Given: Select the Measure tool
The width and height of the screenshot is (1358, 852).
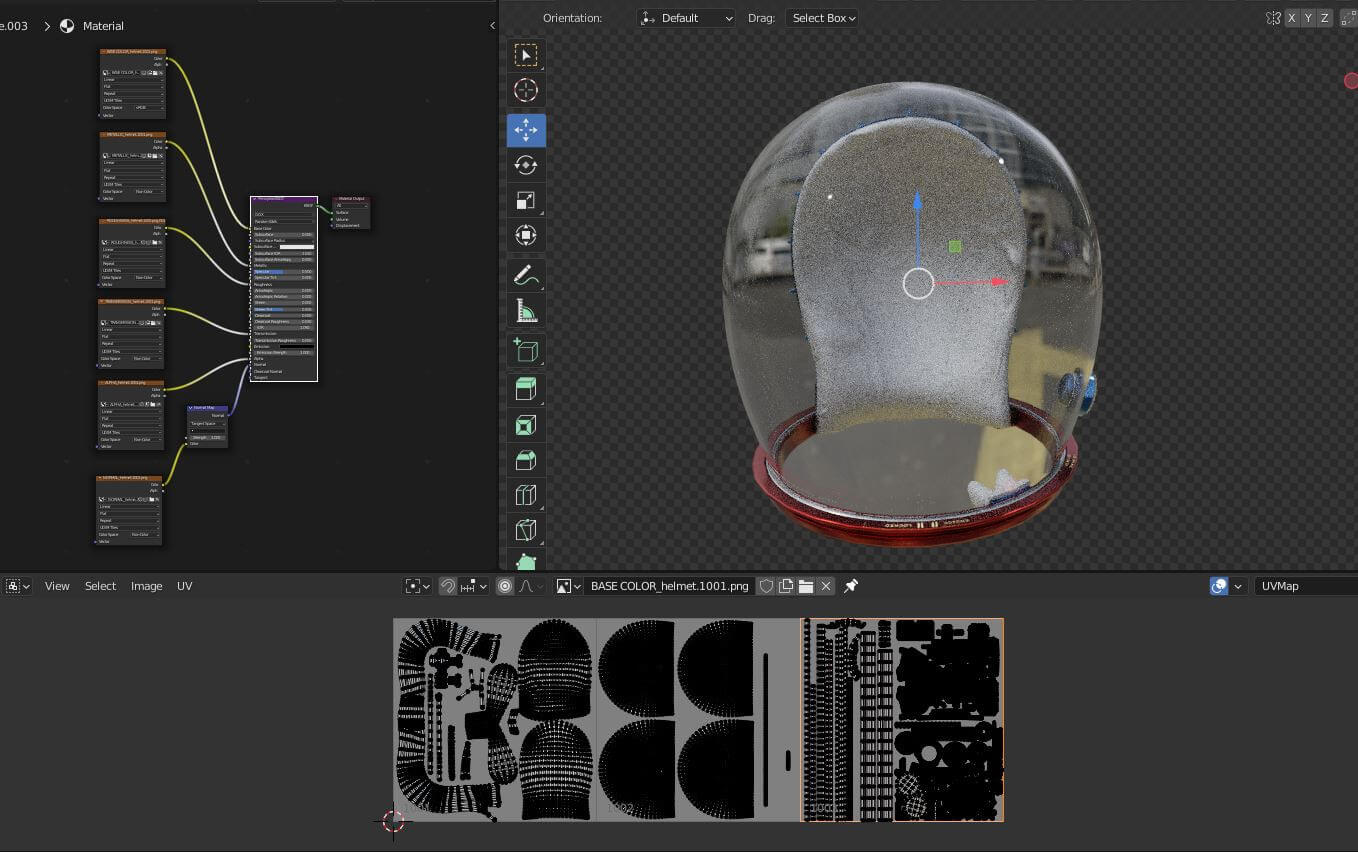Looking at the screenshot, I should (x=526, y=311).
